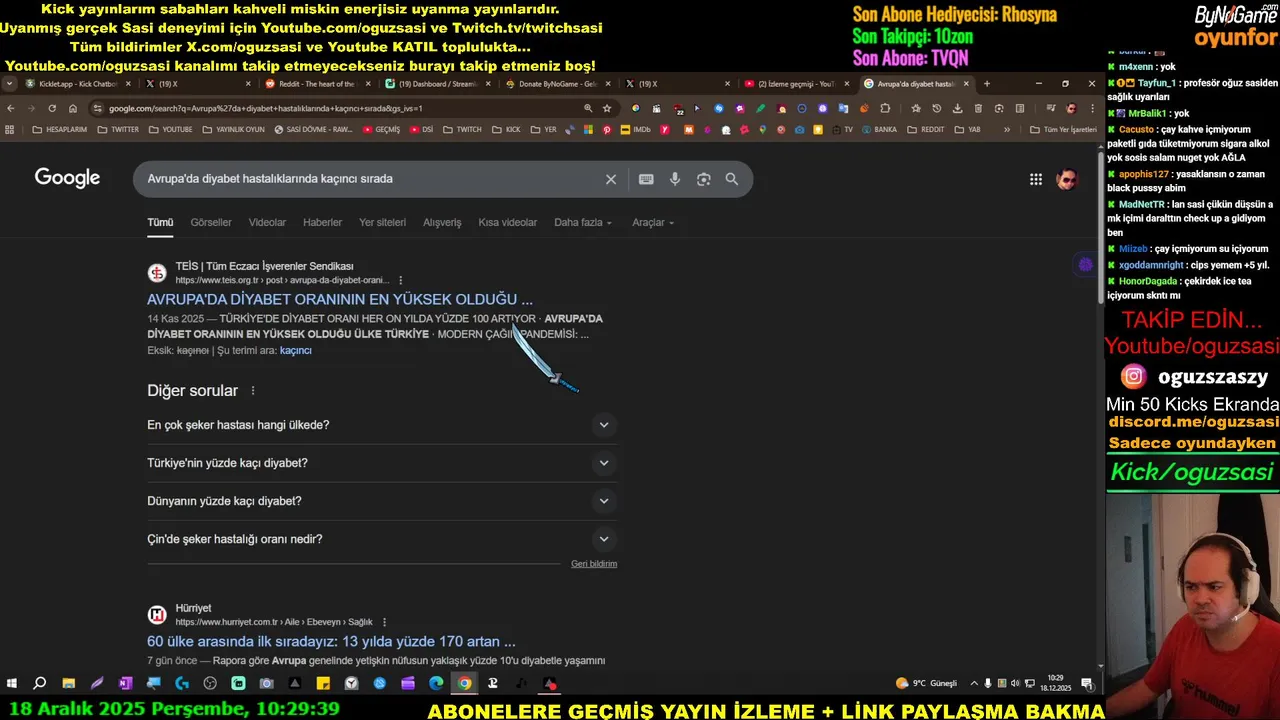The height and width of the screenshot is (720, 1280).
Task: Open 'AVRUPA'DA DİYABET ORANININ EN YÜKSEK' result
Action: [x=340, y=299]
